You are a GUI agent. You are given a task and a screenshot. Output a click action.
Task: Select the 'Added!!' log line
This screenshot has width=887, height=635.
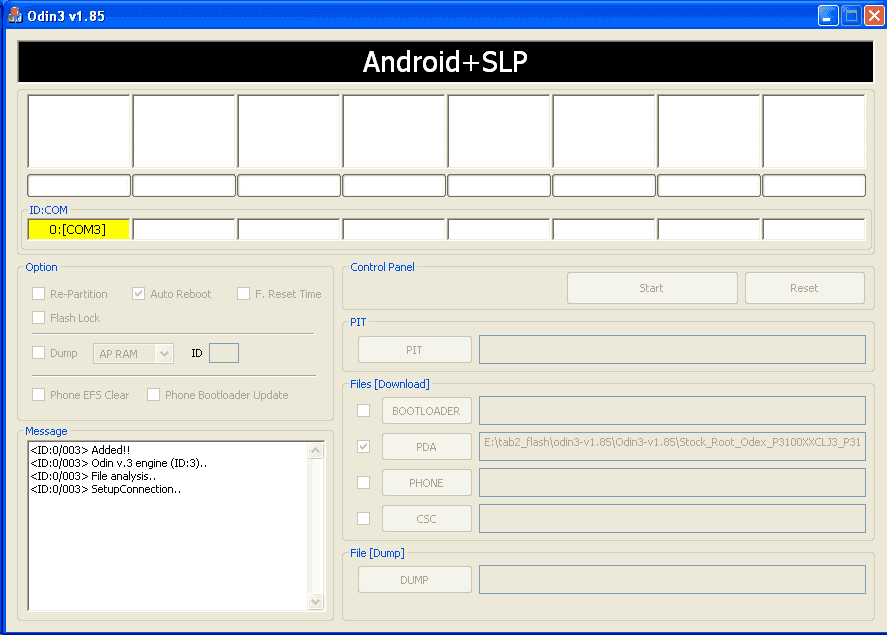click(80, 450)
